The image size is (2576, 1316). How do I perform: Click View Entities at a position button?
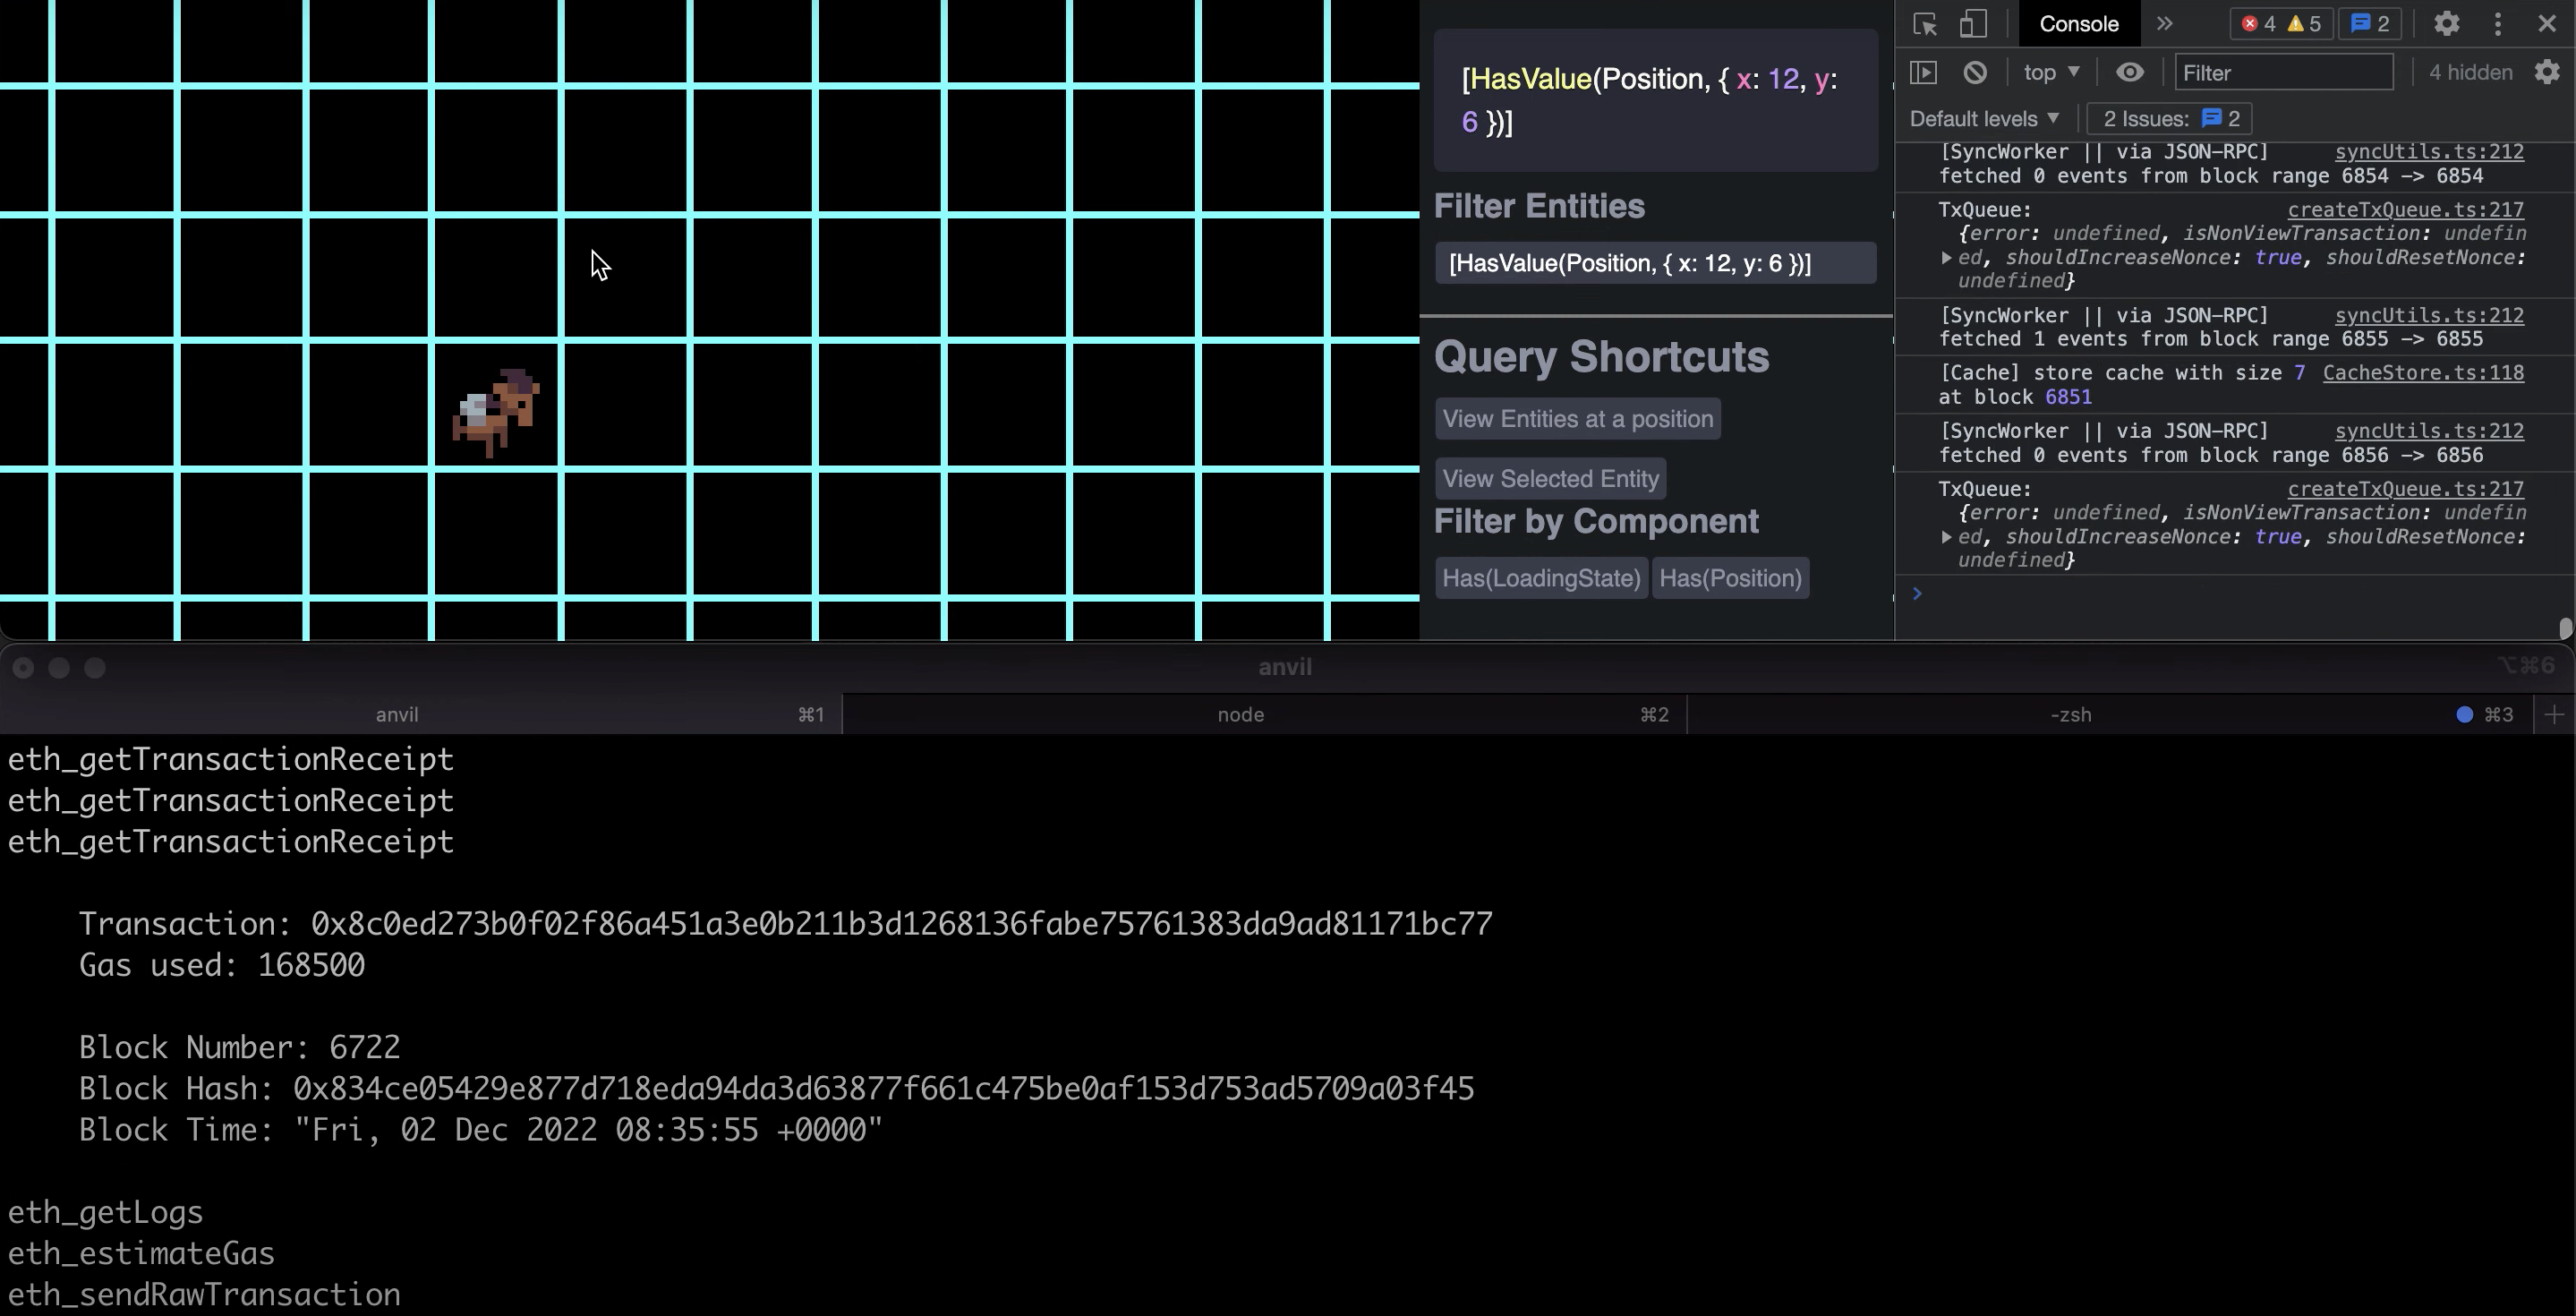[1577, 419]
